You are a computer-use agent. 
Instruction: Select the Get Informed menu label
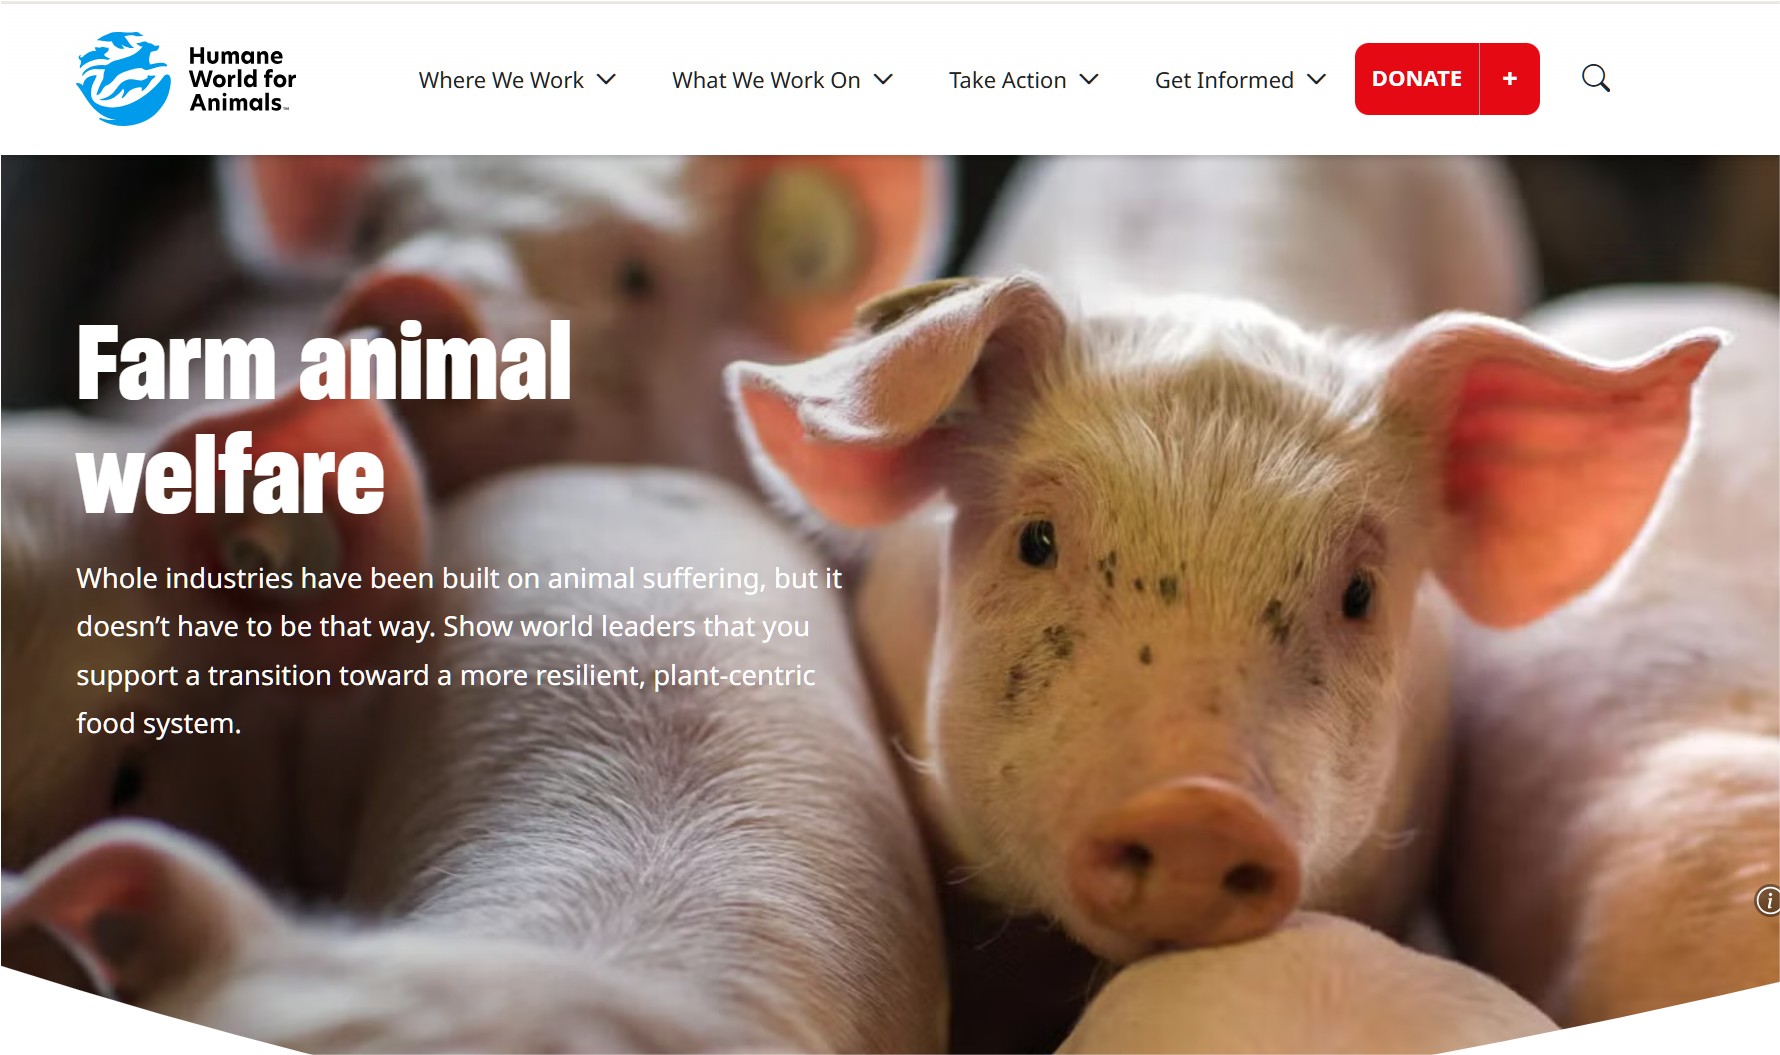point(1224,80)
